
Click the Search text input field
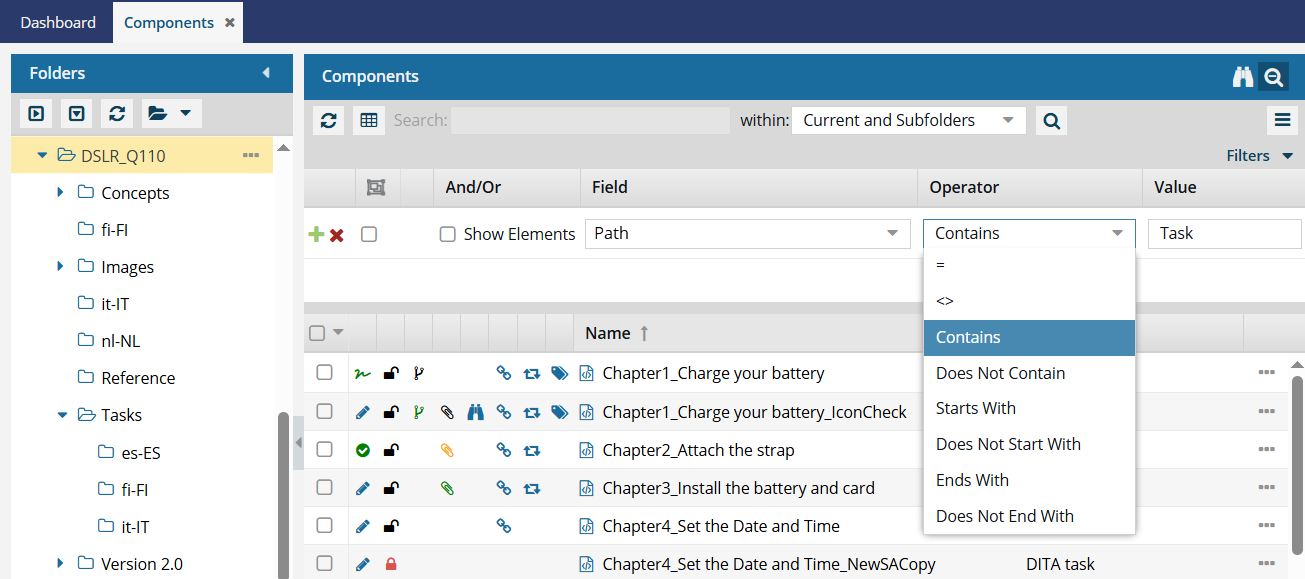(x=590, y=120)
